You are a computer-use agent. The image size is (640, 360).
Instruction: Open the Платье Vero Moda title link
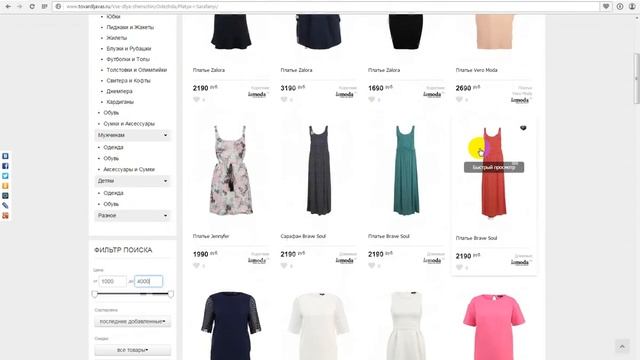click(476, 70)
